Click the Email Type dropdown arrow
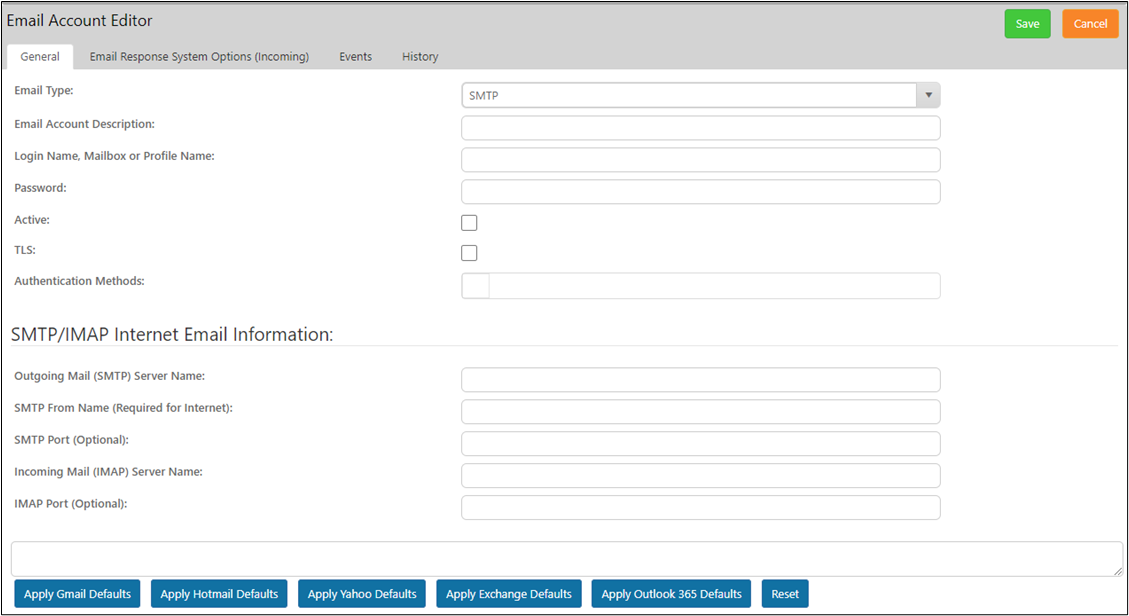The height and width of the screenshot is (616, 1129). [x=928, y=95]
